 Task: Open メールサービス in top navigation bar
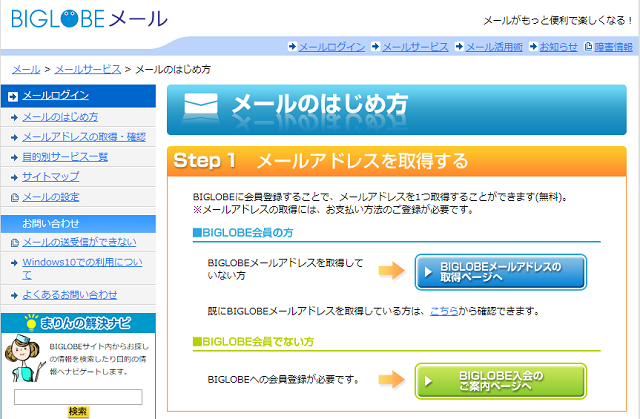coord(415,47)
